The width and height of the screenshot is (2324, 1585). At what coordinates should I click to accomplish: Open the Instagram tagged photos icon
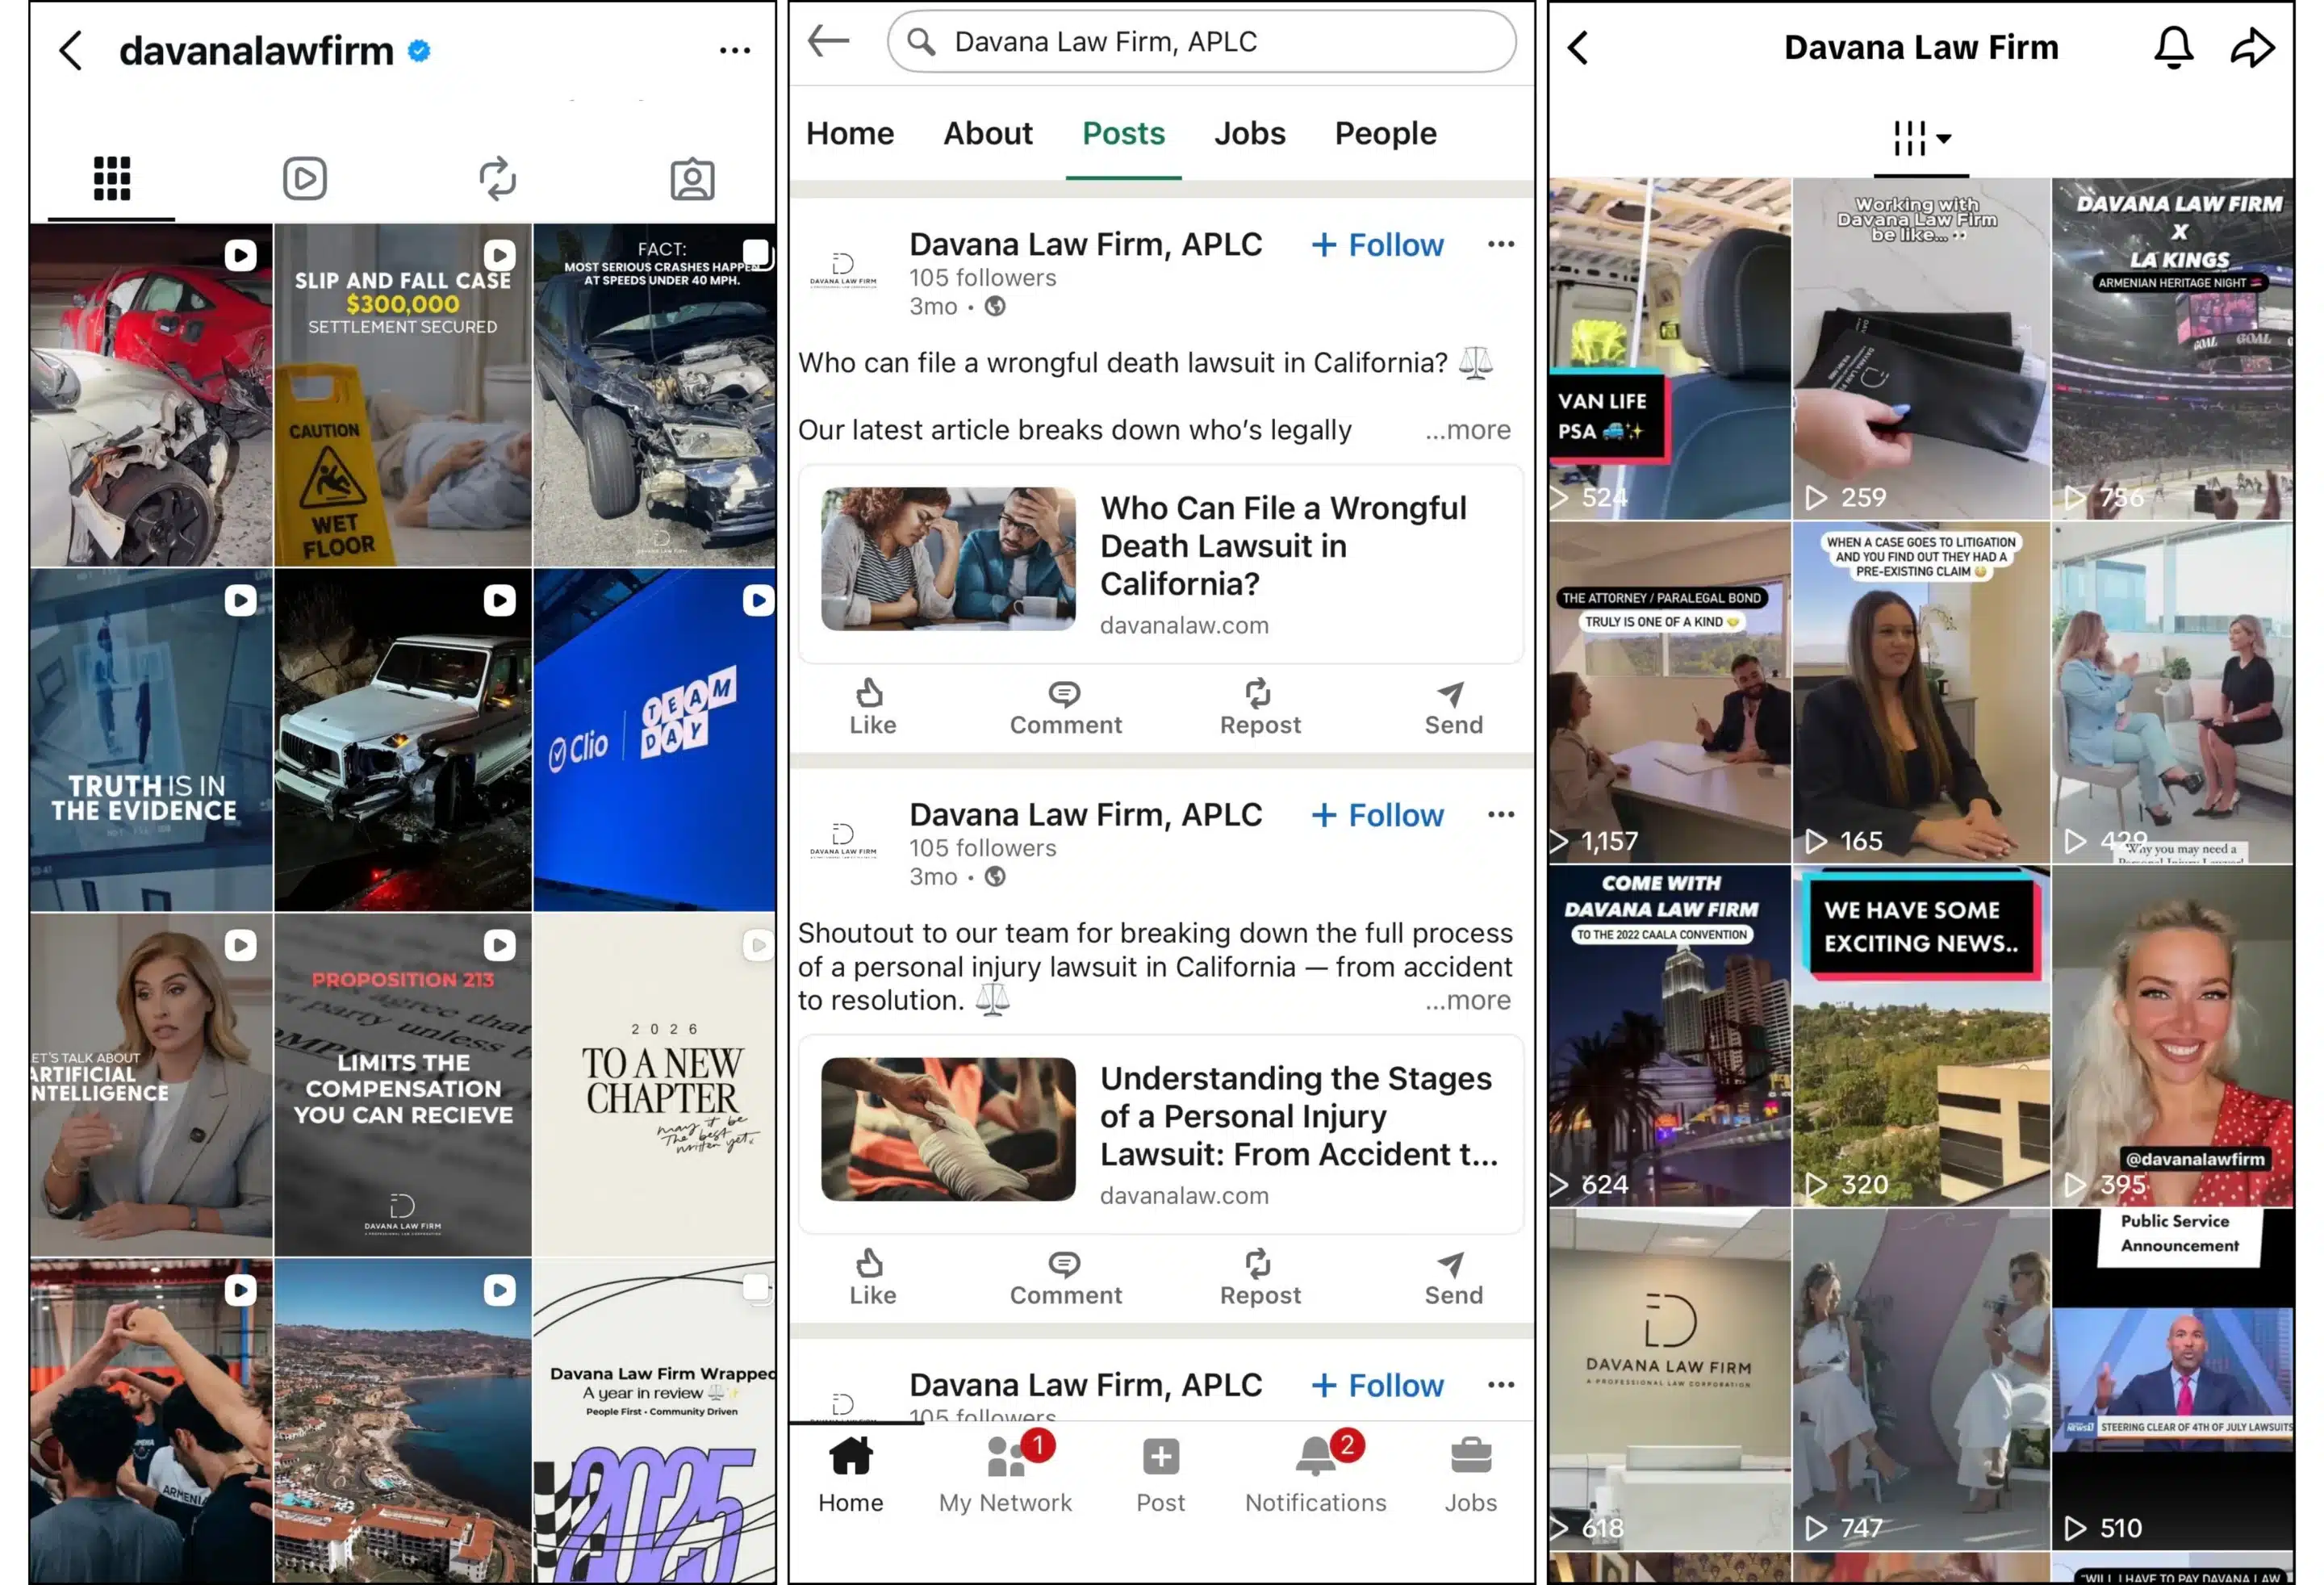pyautogui.click(x=692, y=178)
